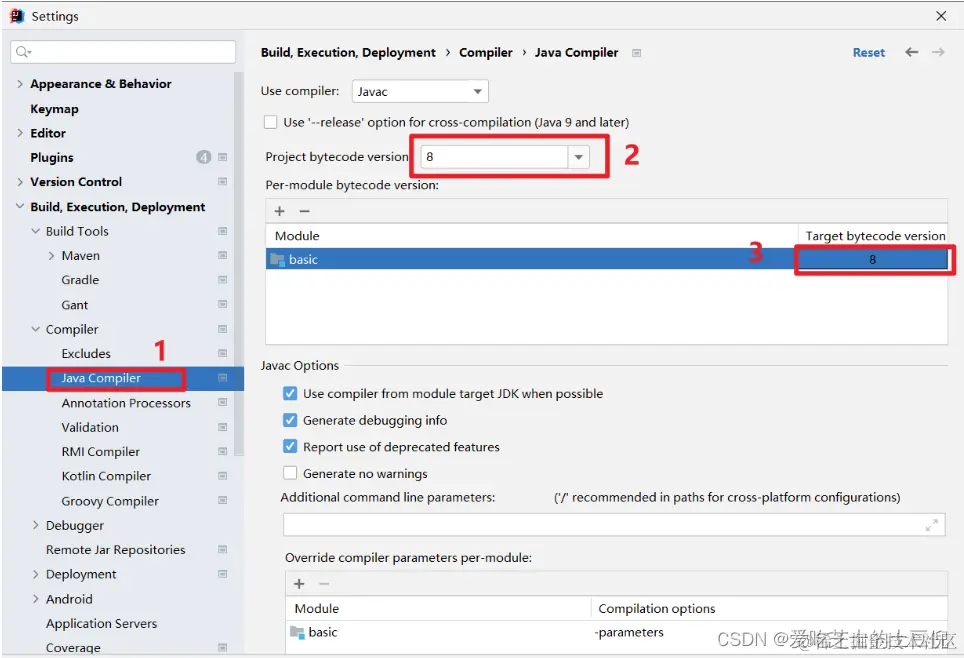
Task: Expand the Android node
Action: click(36, 599)
